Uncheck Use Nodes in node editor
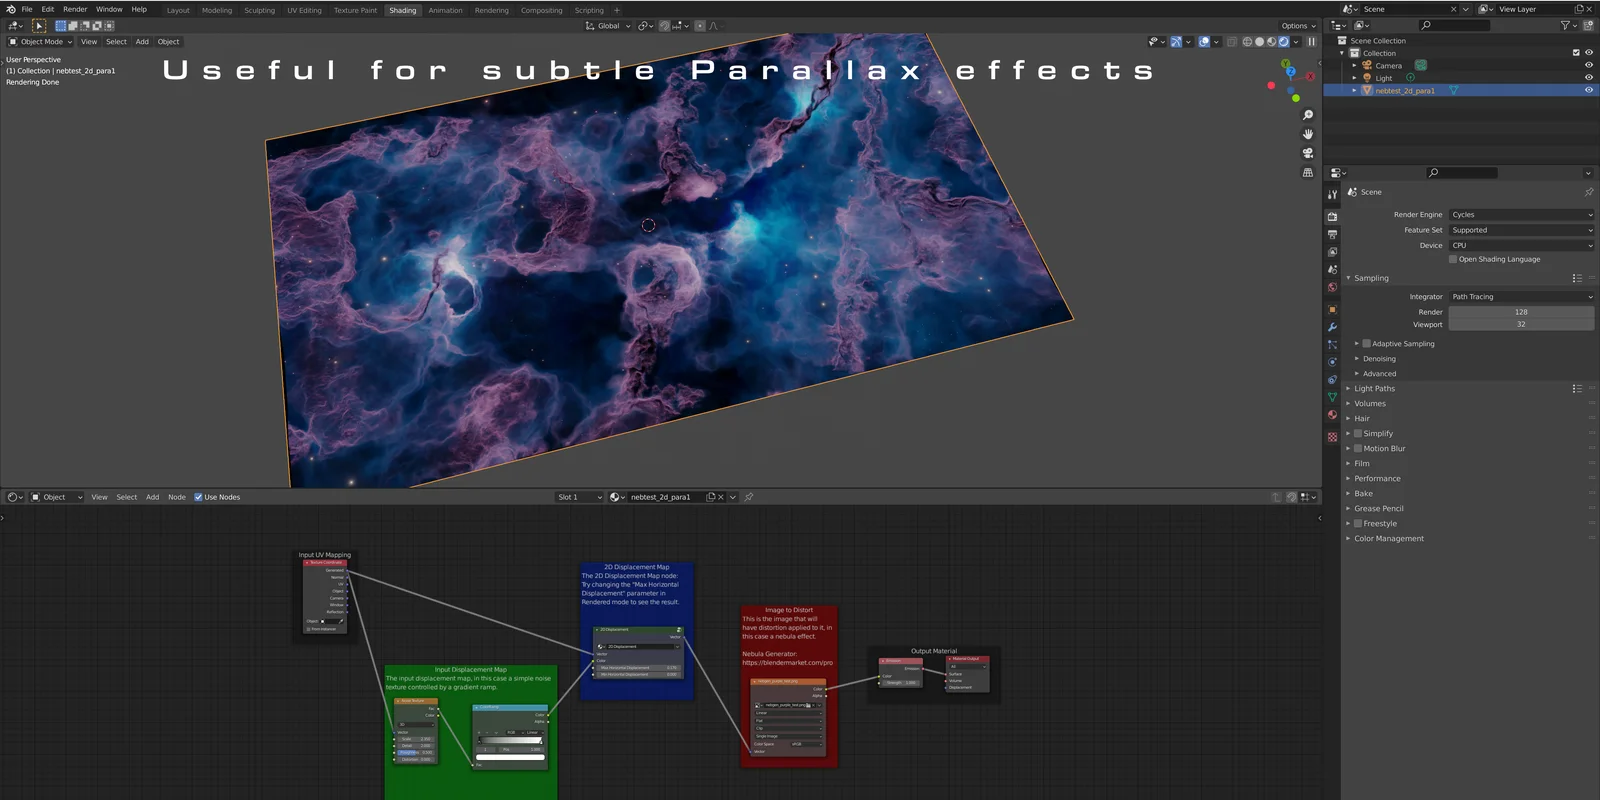 [198, 497]
